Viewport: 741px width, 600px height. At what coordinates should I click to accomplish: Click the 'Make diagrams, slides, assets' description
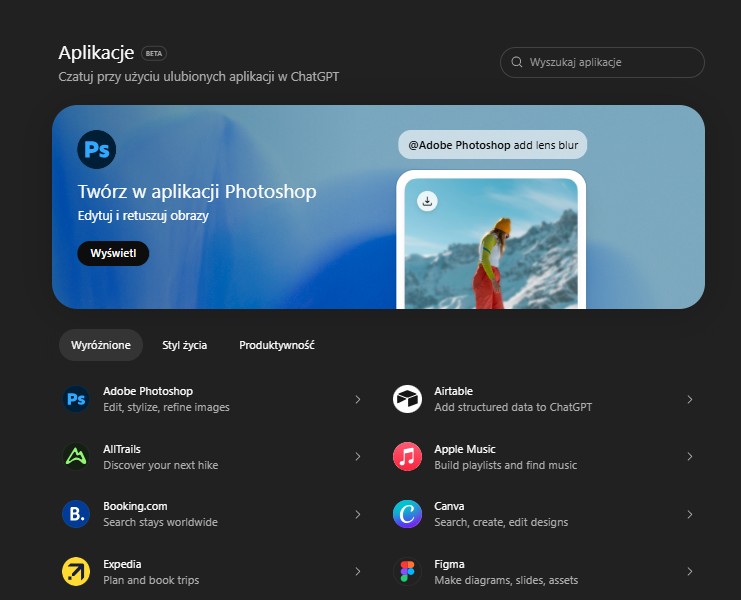coord(506,580)
